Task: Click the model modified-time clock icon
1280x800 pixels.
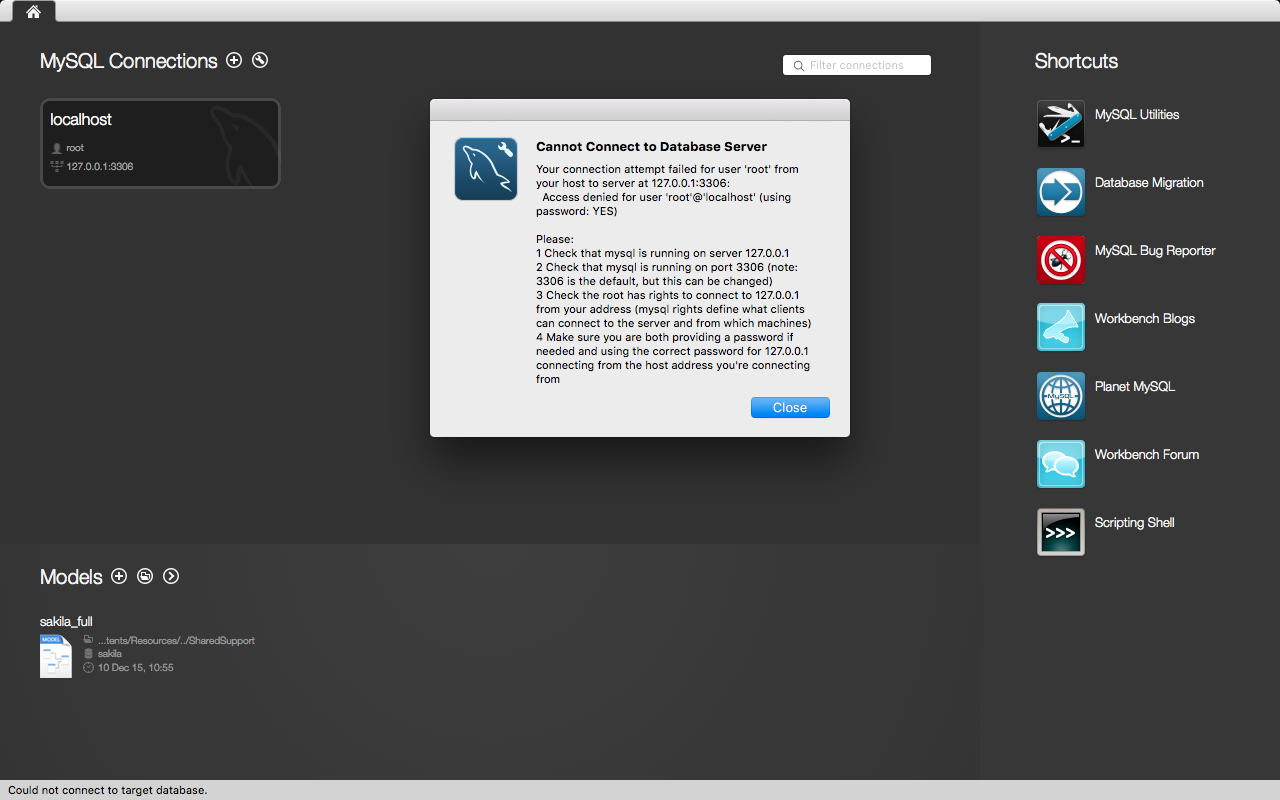Action: tap(88, 667)
